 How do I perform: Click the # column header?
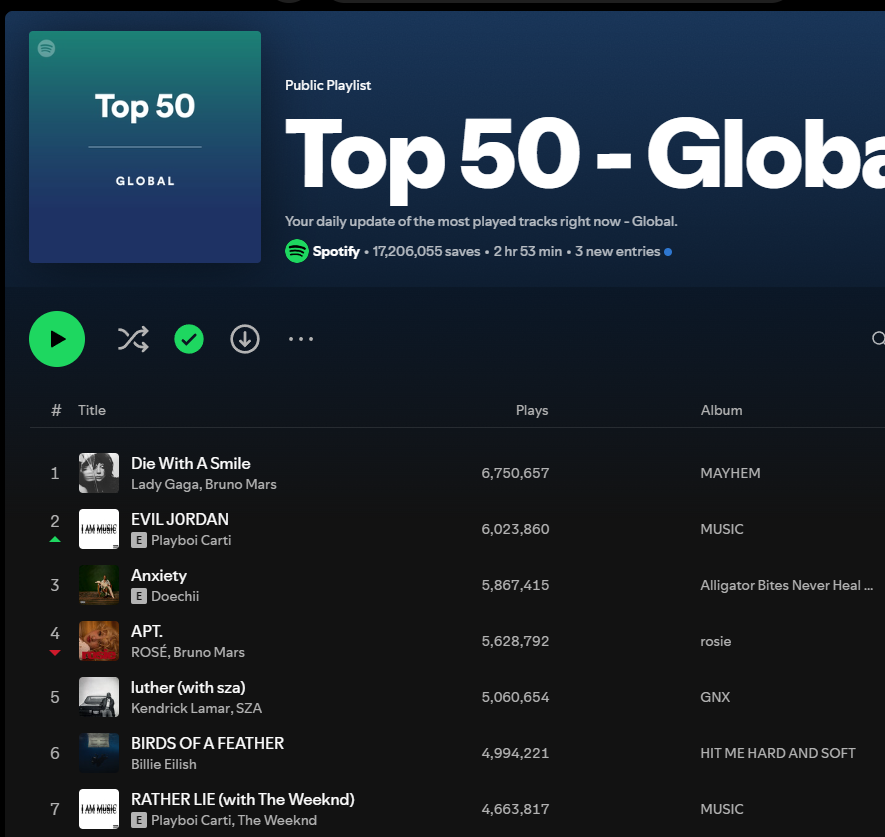point(56,410)
